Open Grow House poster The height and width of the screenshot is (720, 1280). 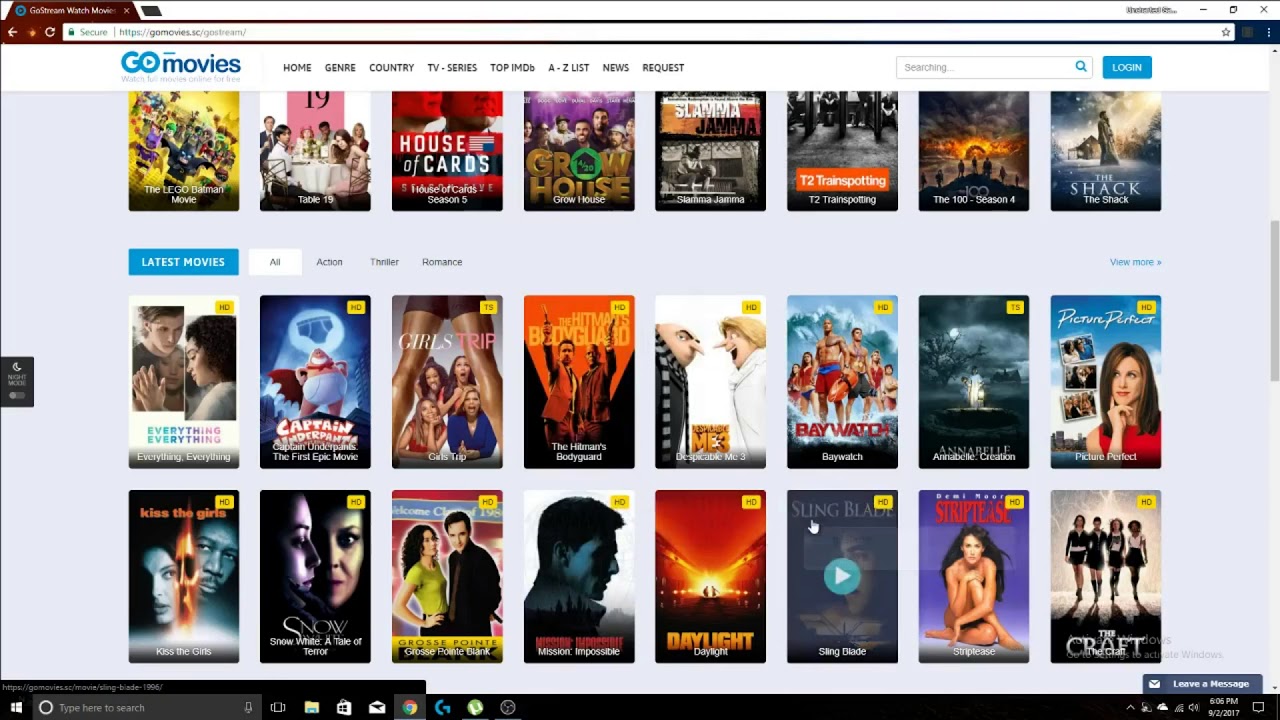click(x=579, y=150)
